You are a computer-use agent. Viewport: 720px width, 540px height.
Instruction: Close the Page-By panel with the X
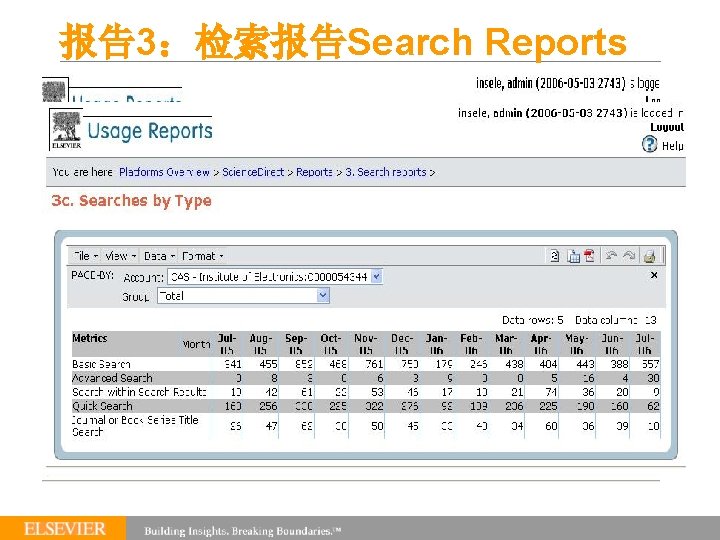[654, 275]
